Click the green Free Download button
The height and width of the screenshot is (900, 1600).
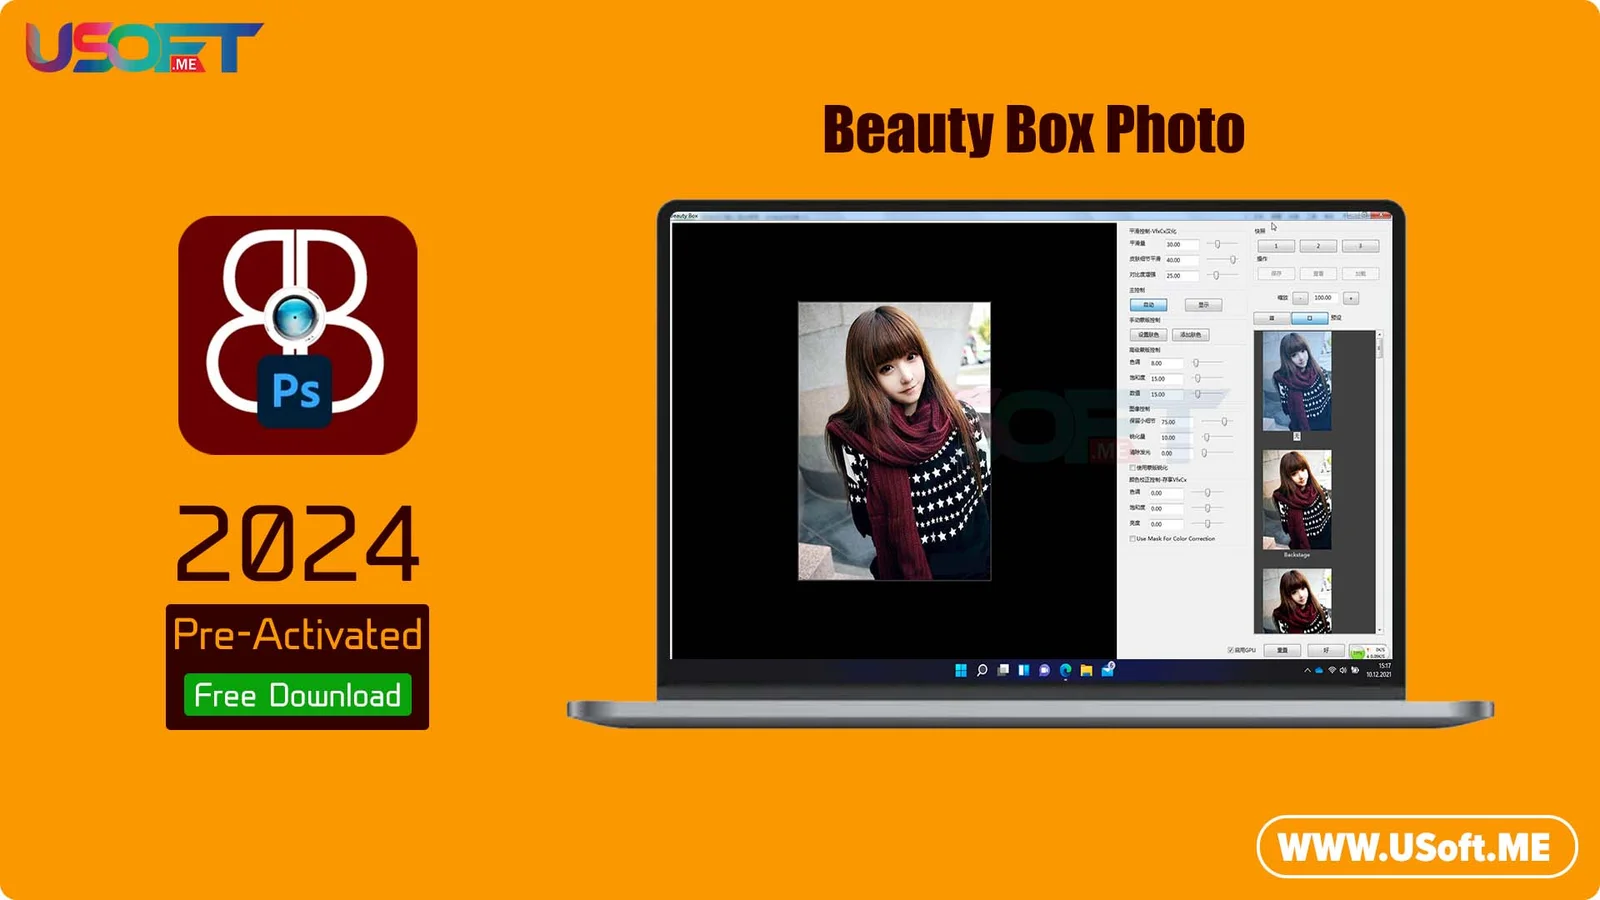click(x=297, y=695)
